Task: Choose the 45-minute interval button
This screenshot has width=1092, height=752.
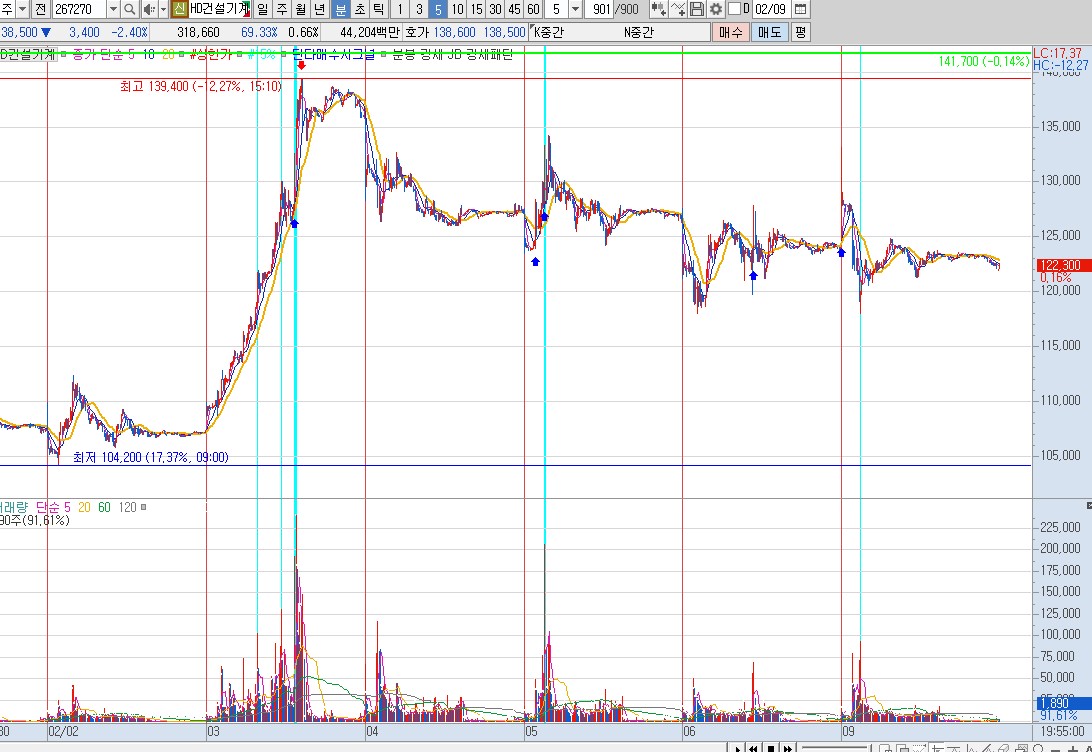Action: click(514, 9)
